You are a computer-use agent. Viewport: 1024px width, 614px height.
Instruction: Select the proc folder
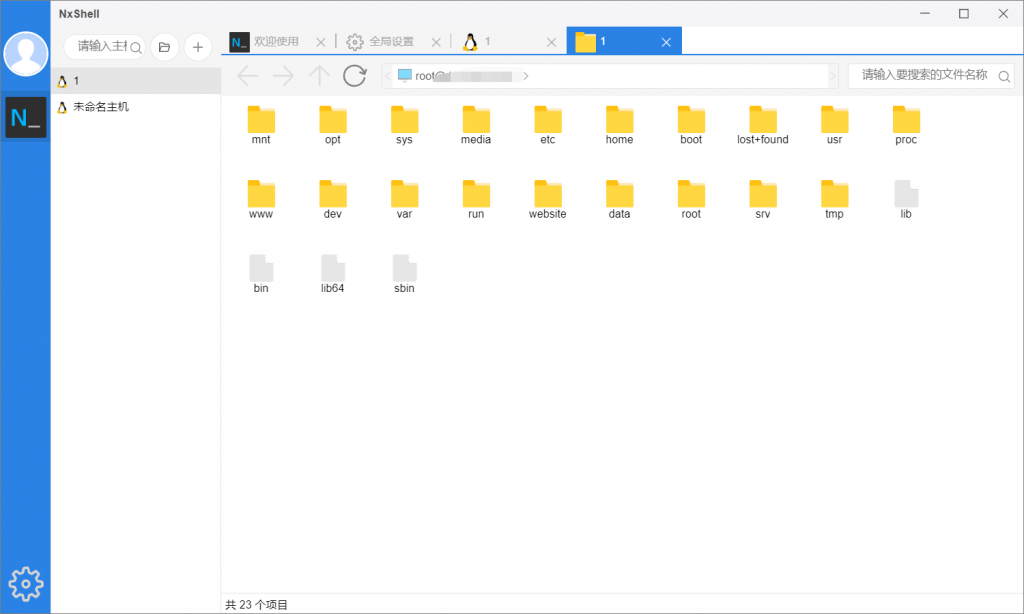[x=906, y=125]
